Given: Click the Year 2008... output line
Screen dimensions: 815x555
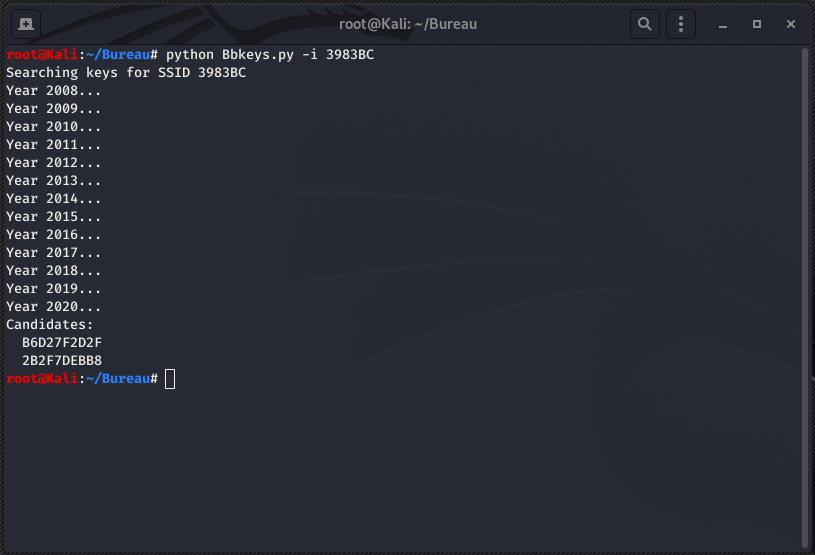Looking at the screenshot, I should 54,90.
